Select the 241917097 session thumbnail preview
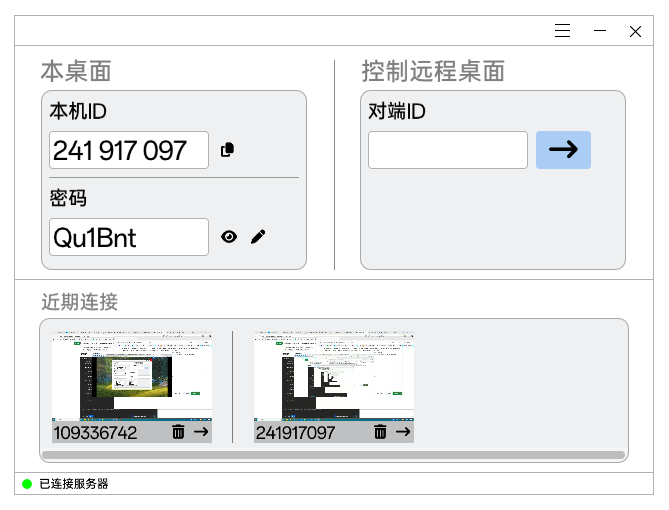 tap(334, 376)
